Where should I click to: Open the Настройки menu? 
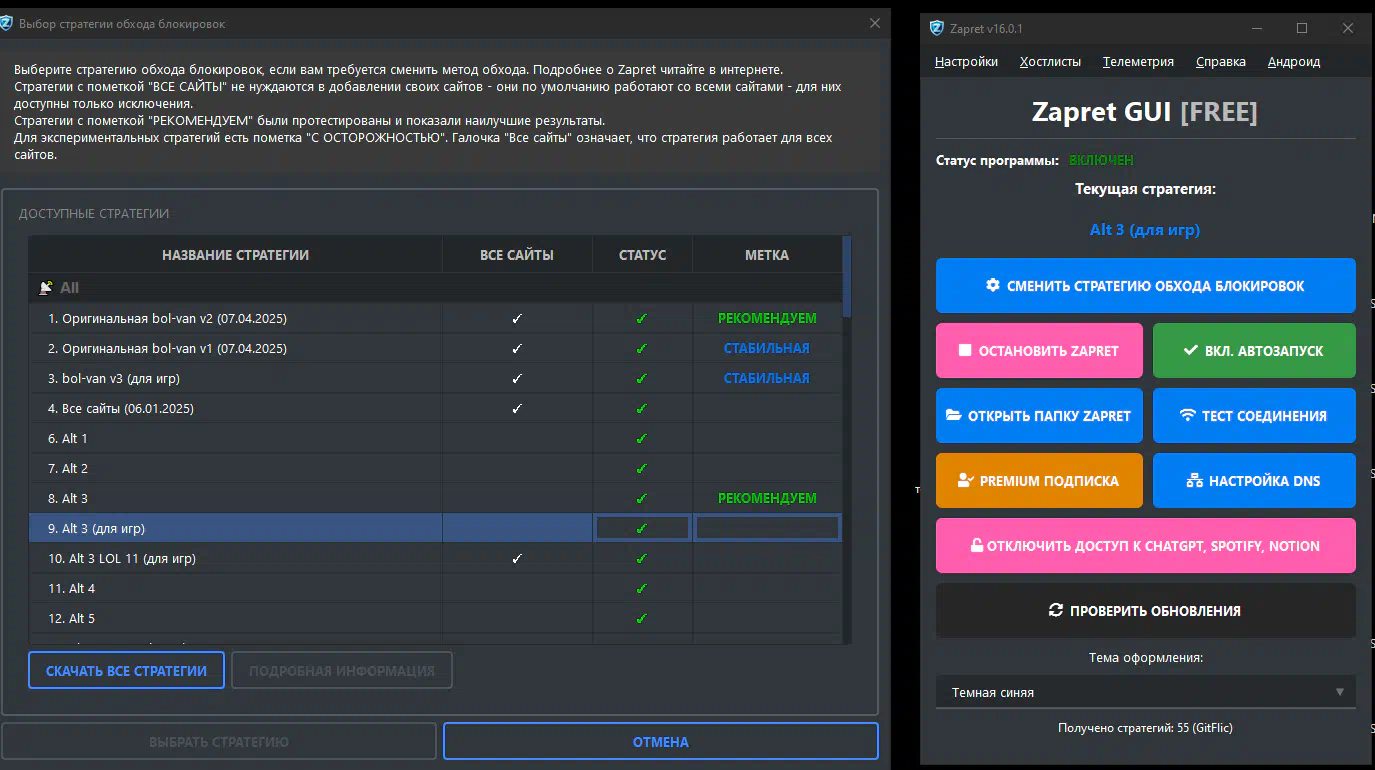(966, 61)
